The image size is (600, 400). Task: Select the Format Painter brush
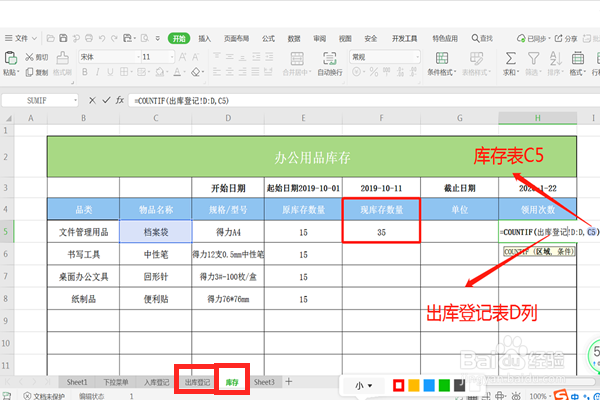[62, 58]
